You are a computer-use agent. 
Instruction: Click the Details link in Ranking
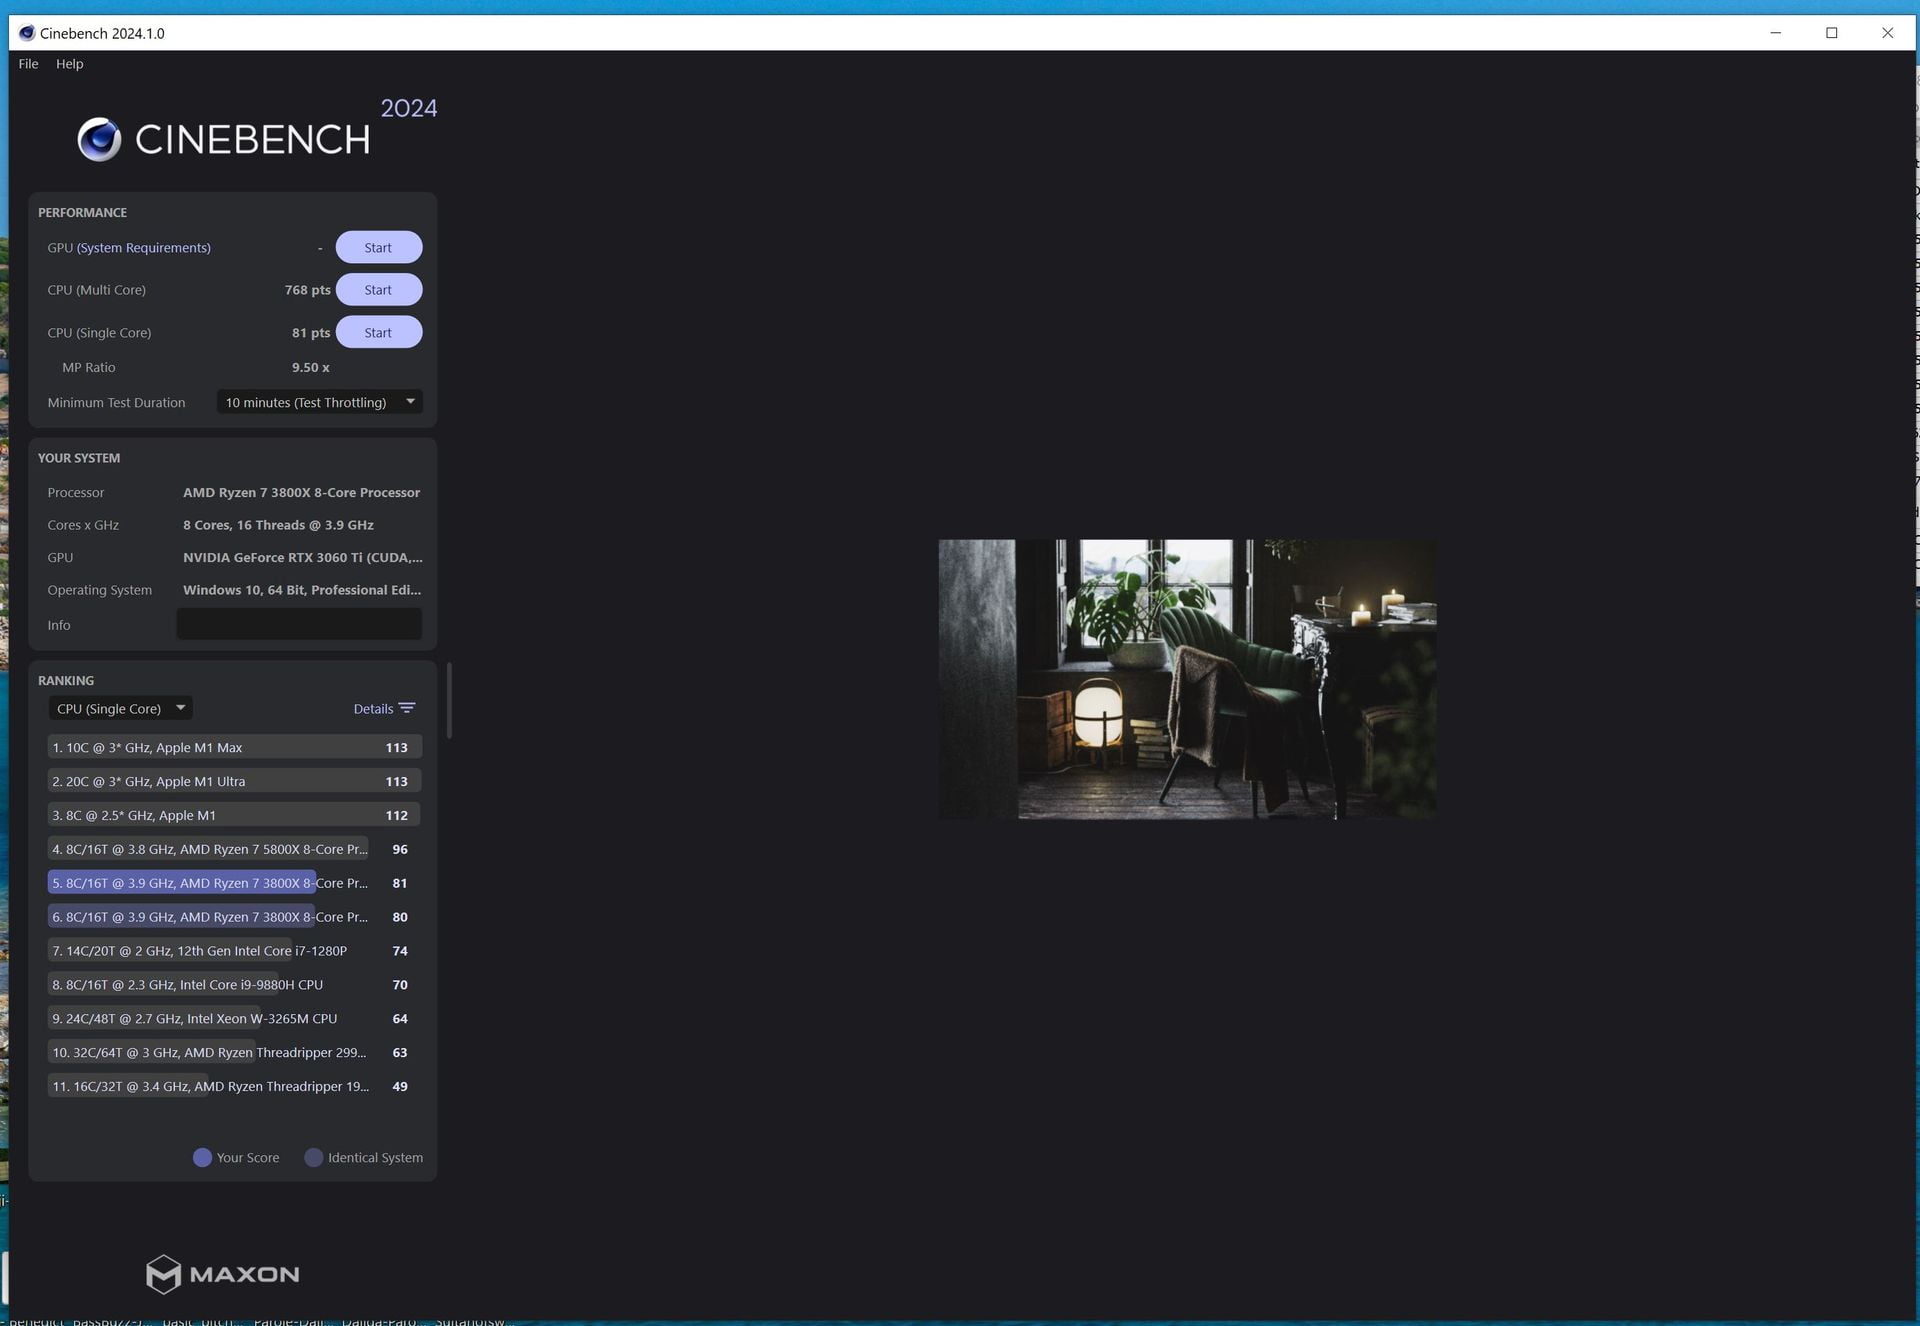(373, 709)
